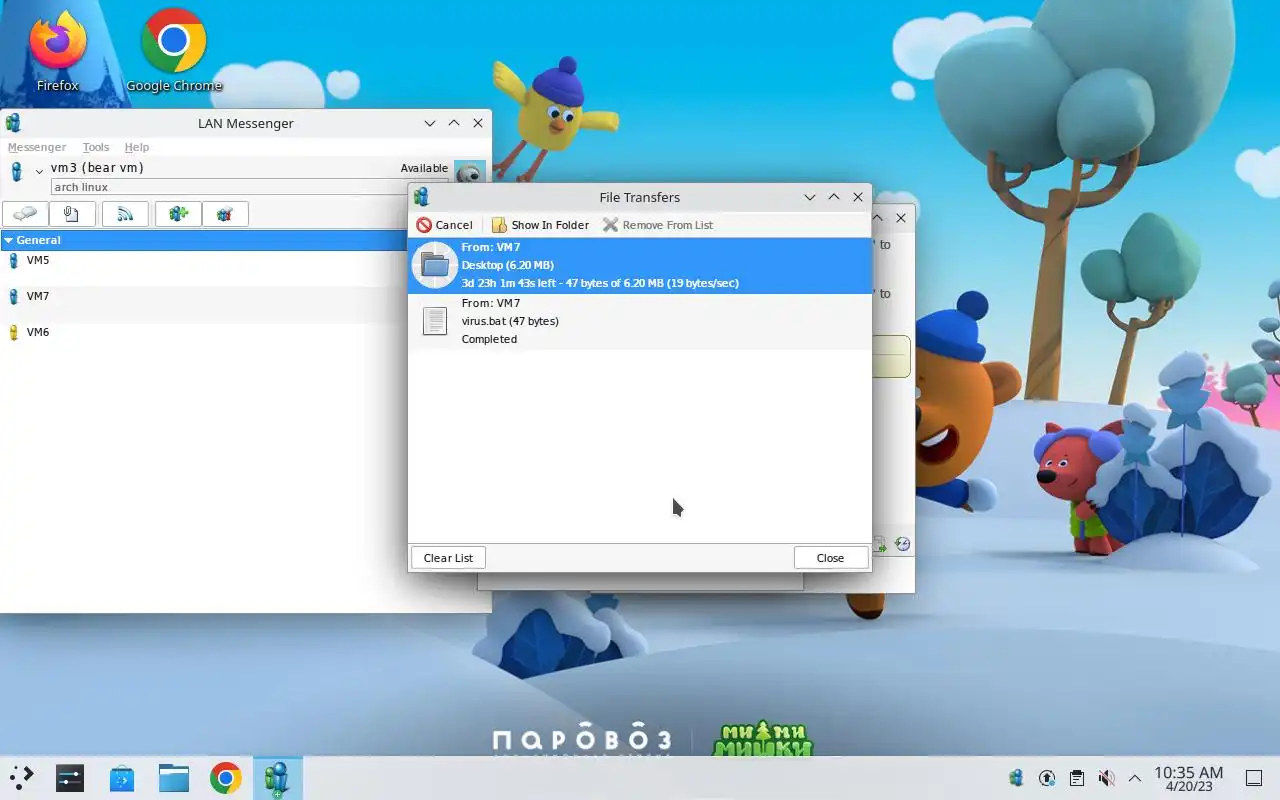Click Show In Folder button
The height and width of the screenshot is (800, 1280).
click(x=540, y=225)
